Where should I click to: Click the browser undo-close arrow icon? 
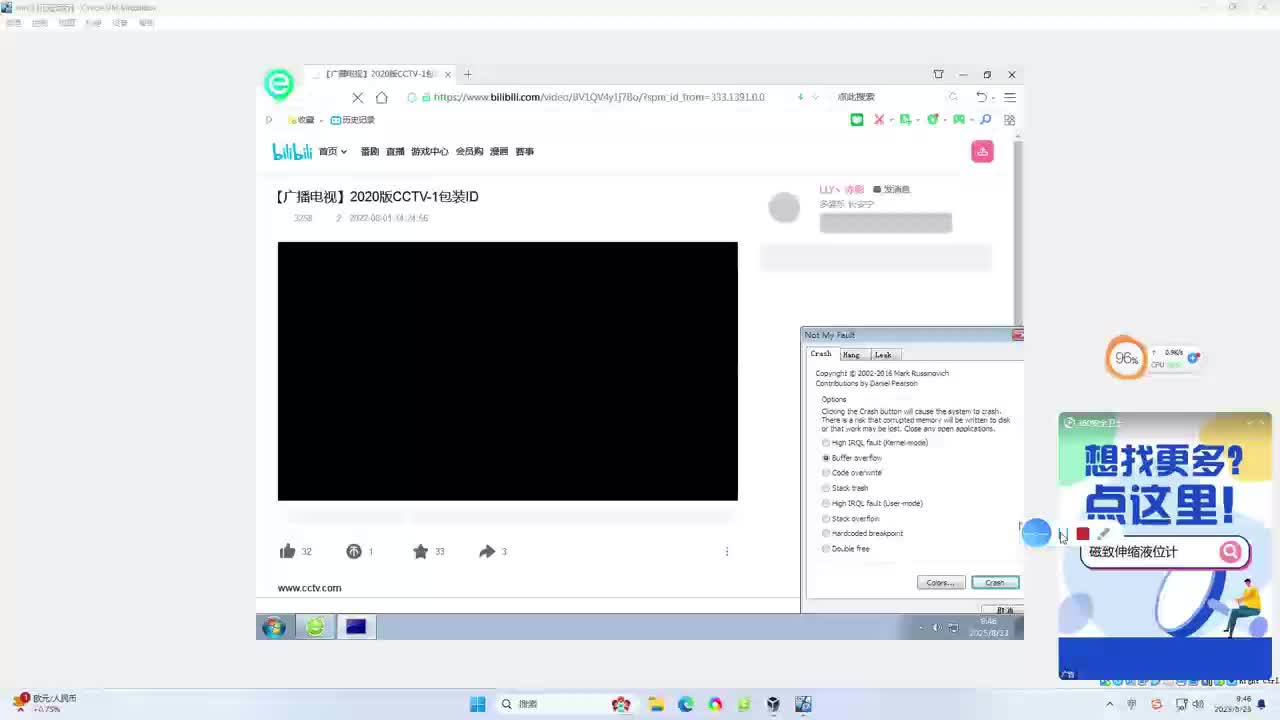981,97
